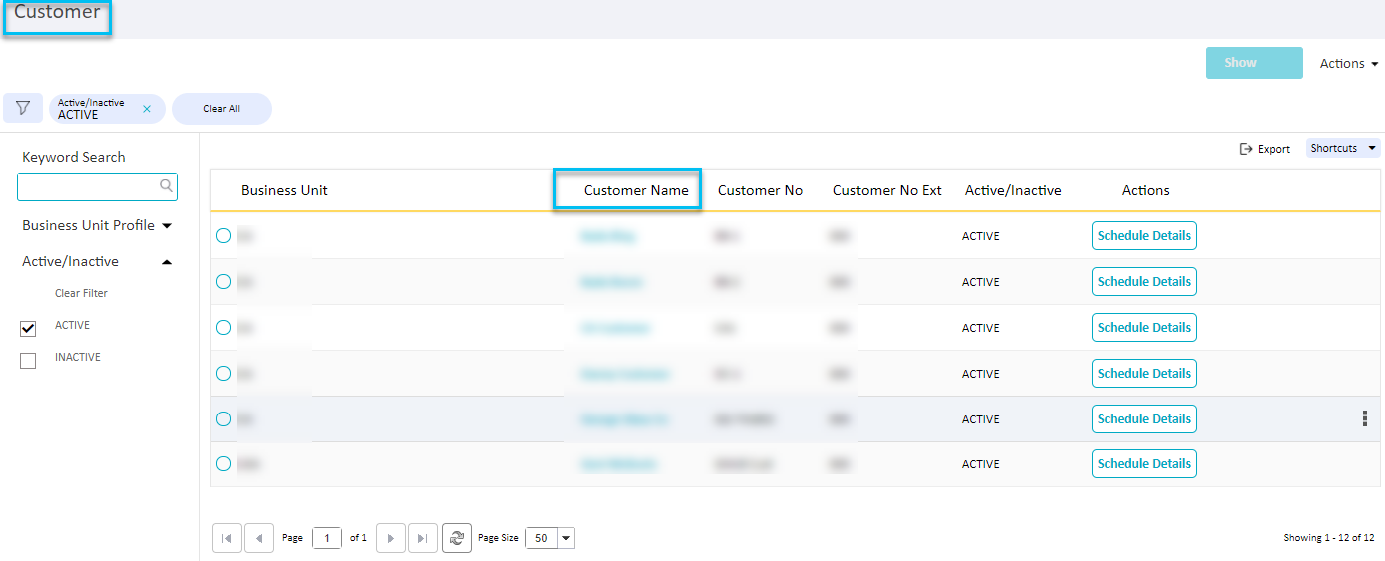Click the Keyword Search input field
Viewport: 1385px width, 561px height.
[x=97, y=186]
